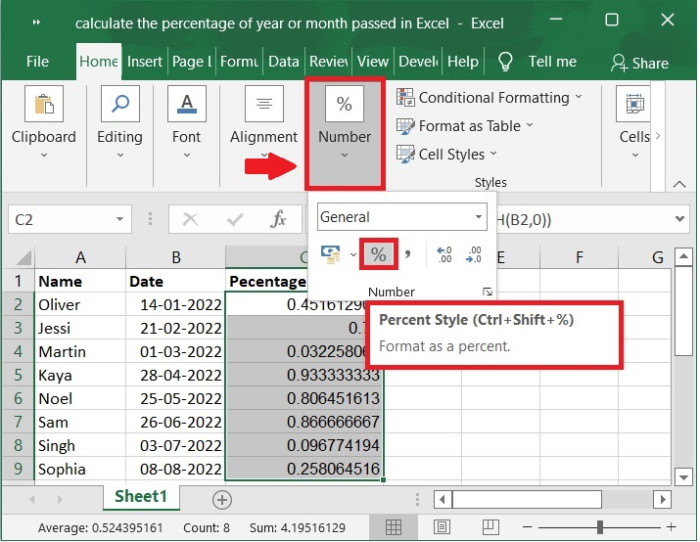Open the Editing group magnifier icon
The width and height of the screenshot is (700, 542).
click(x=120, y=104)
